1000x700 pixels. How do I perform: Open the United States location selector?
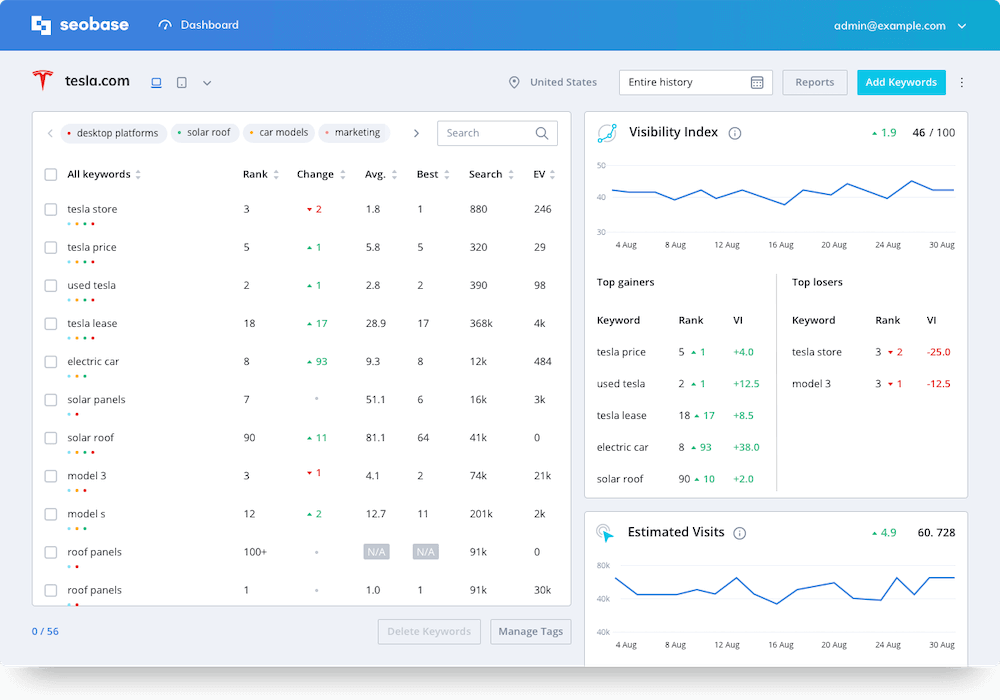coord(552,82)
